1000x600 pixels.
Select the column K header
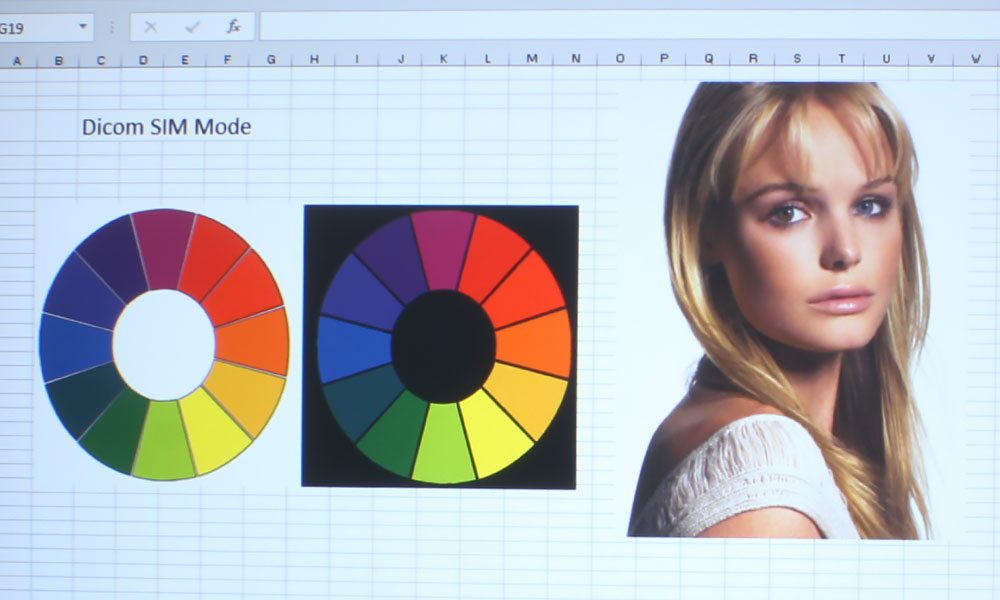(443, 60)
